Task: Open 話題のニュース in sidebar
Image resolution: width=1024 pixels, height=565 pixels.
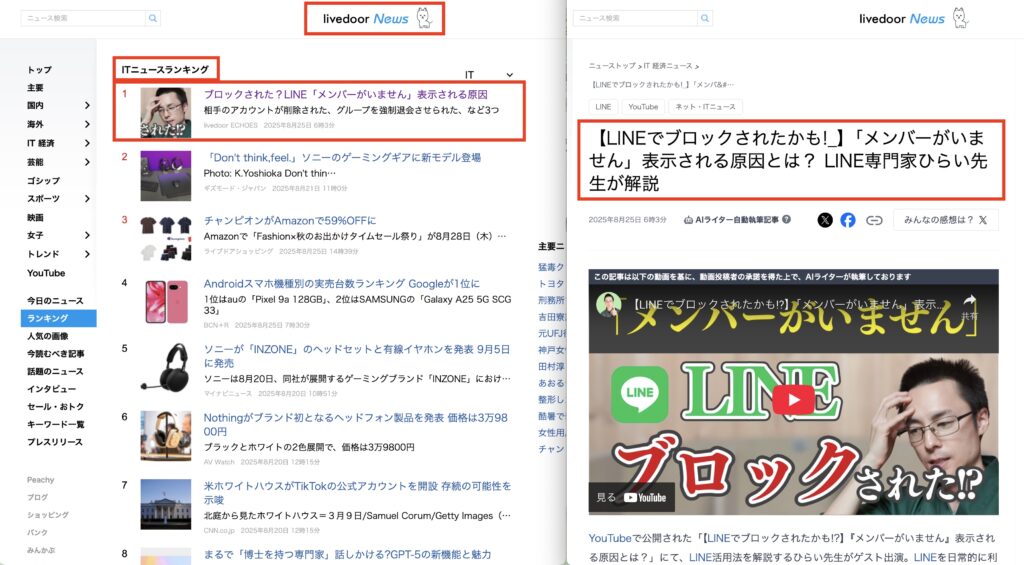Action: 55,371
